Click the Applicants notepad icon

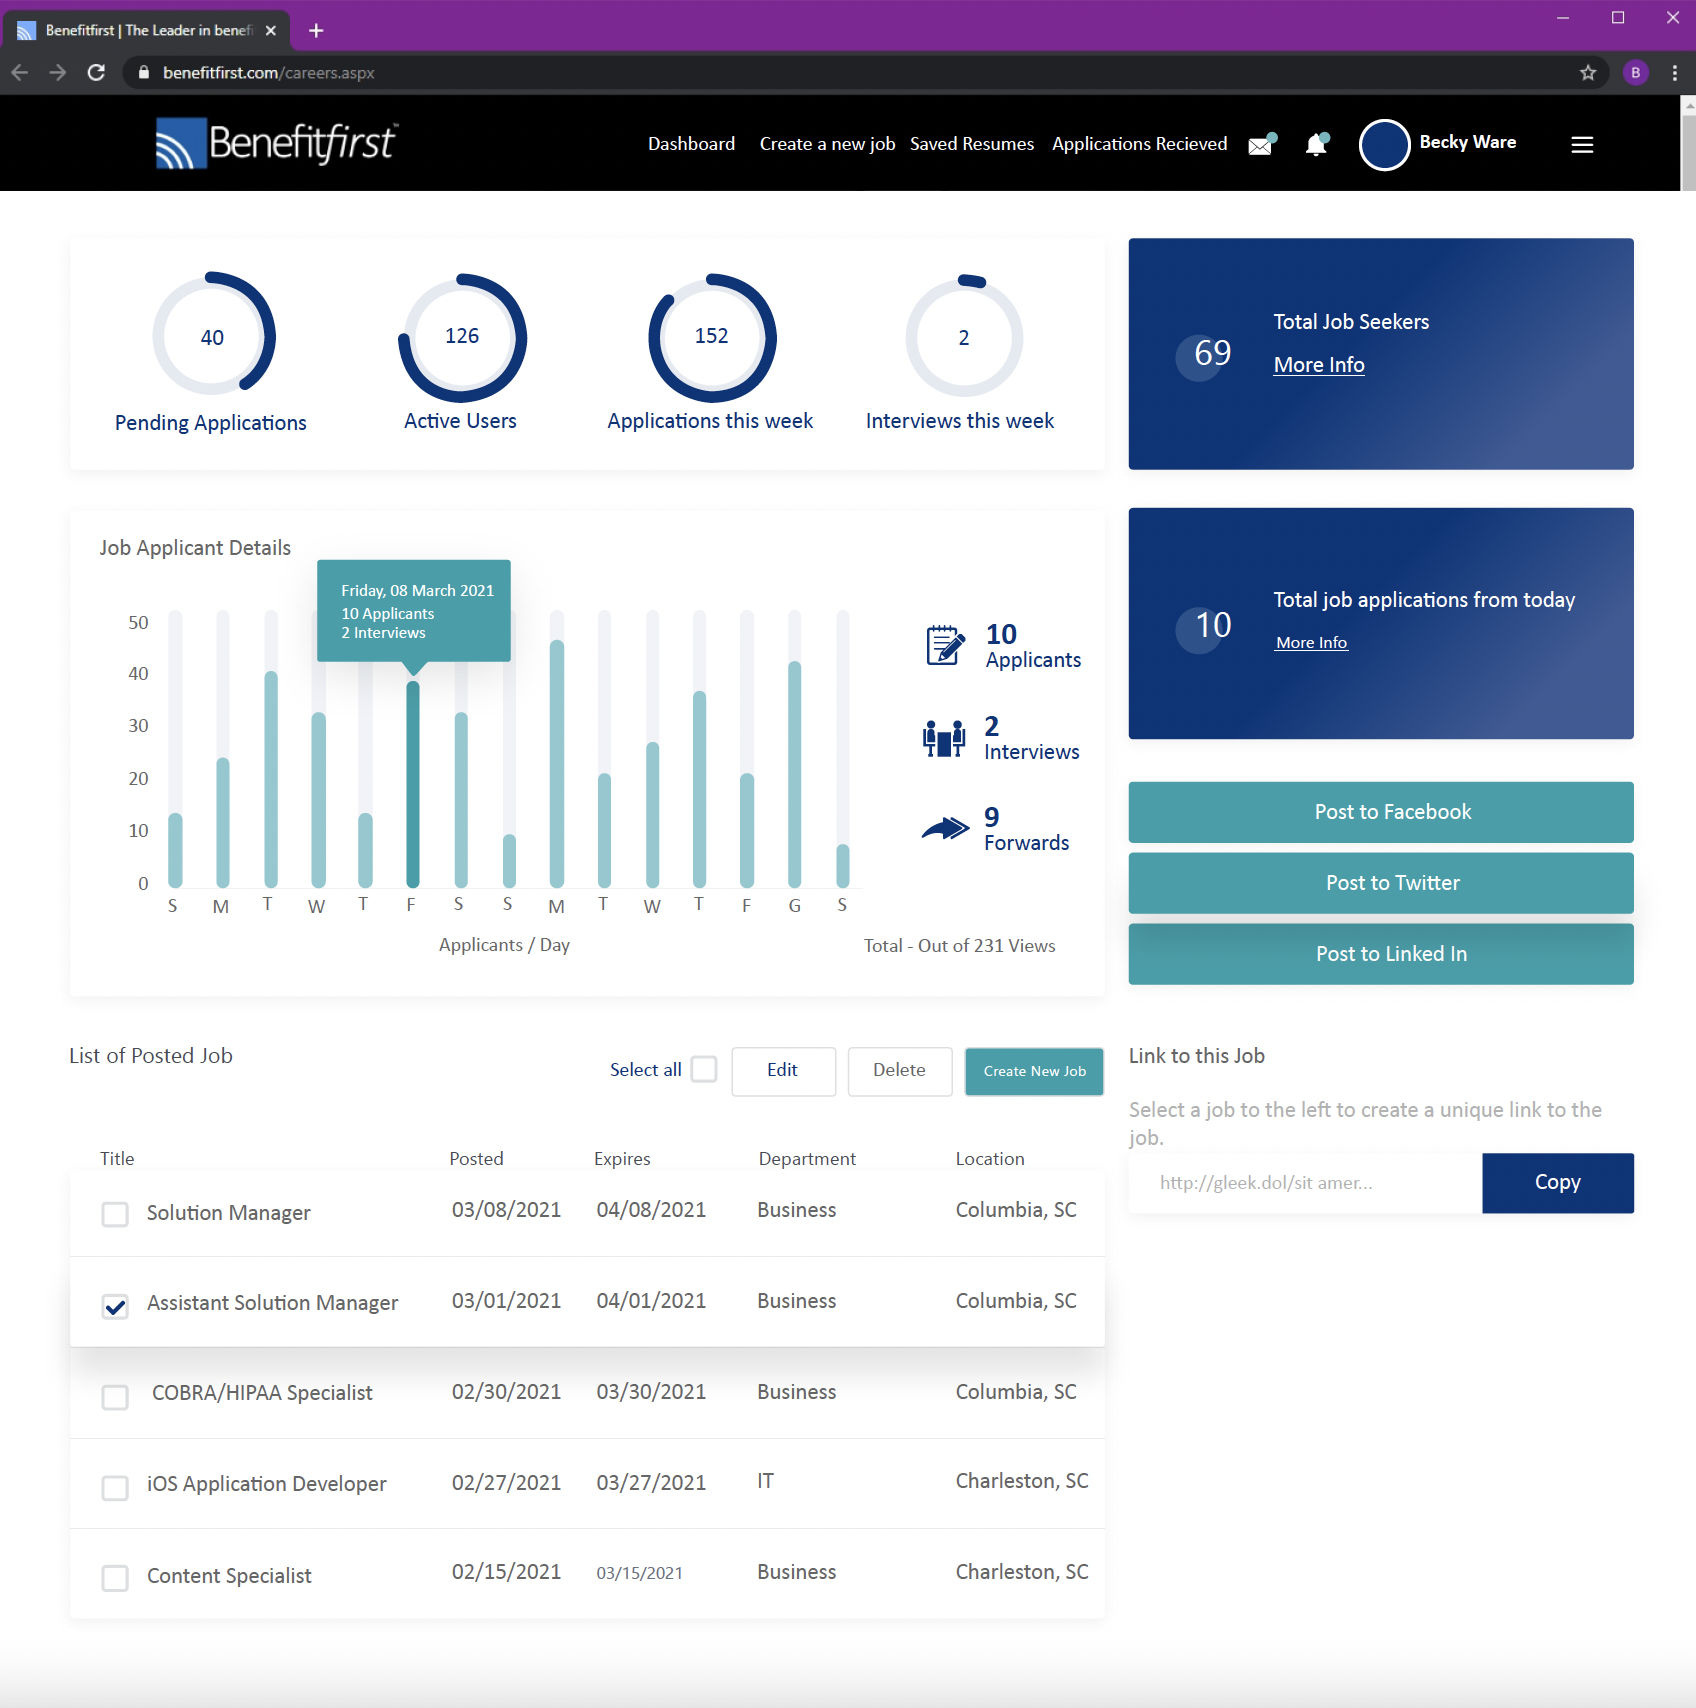click(x=944, y=646)
